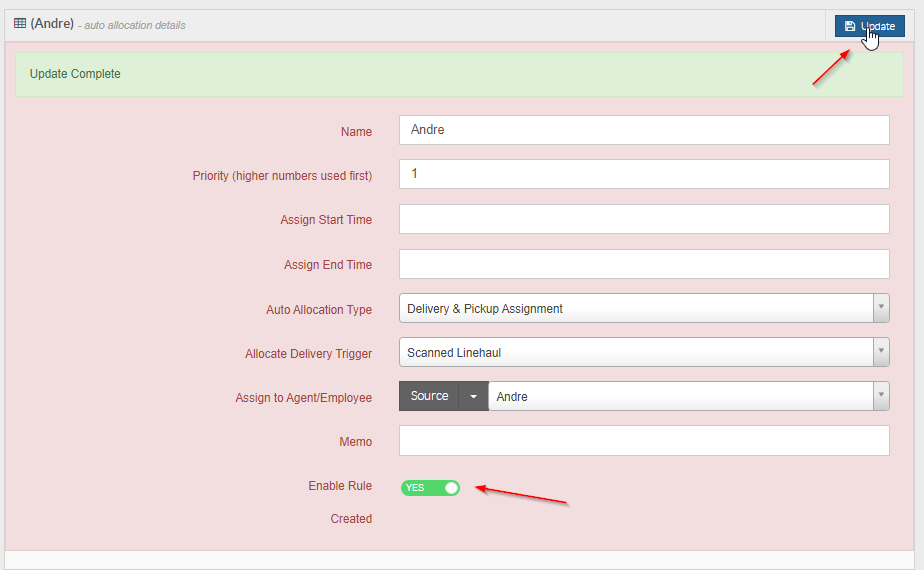This screenshot has width=924, height=570.
Task: Click the auto allocation details subtitle
Action: pyautogui.click(x=134, y=25)
